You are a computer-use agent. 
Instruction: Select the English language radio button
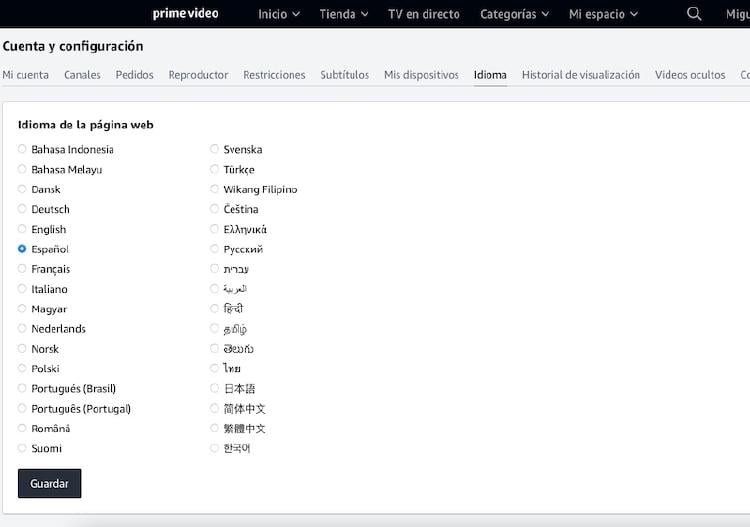pos(22,229)
